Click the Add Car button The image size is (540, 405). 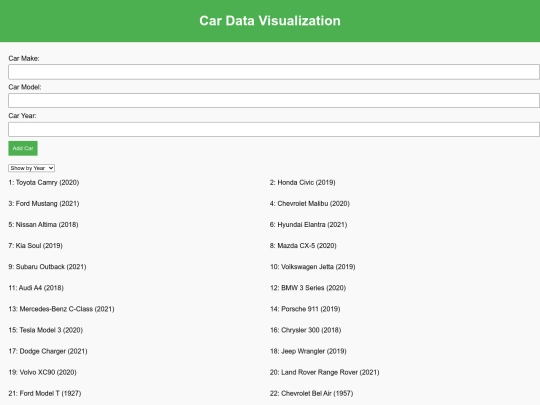pyautogui.click(x=23, y=148)
